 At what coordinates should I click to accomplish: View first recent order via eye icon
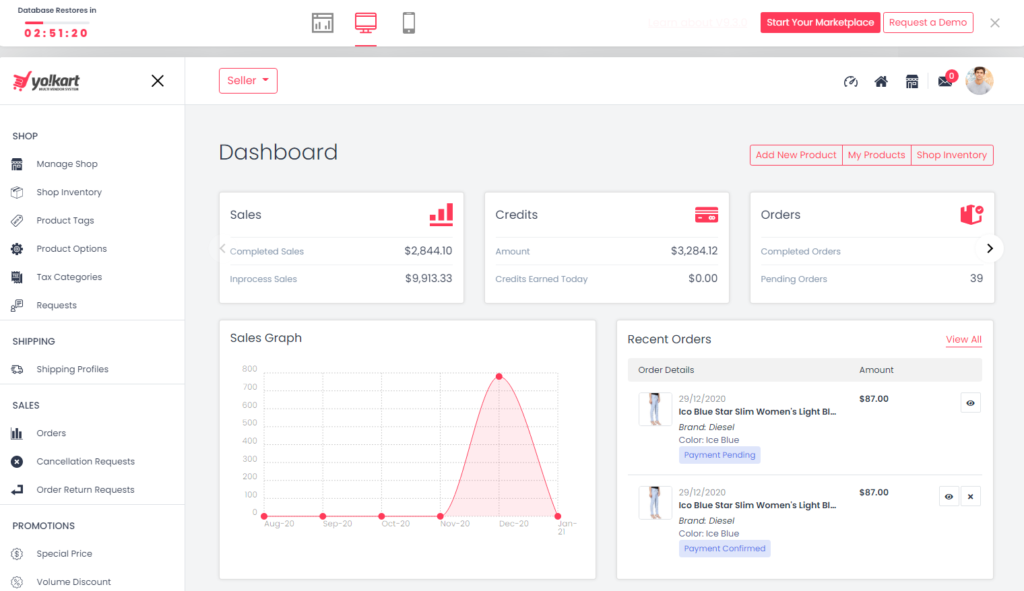(x=970, y=402)
